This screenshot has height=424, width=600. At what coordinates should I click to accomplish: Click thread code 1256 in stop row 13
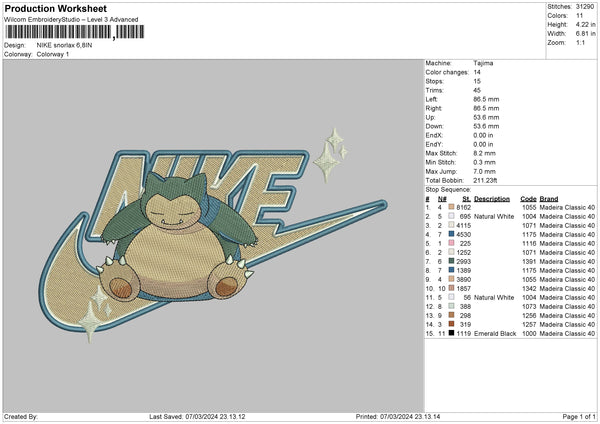click(529, 316)
